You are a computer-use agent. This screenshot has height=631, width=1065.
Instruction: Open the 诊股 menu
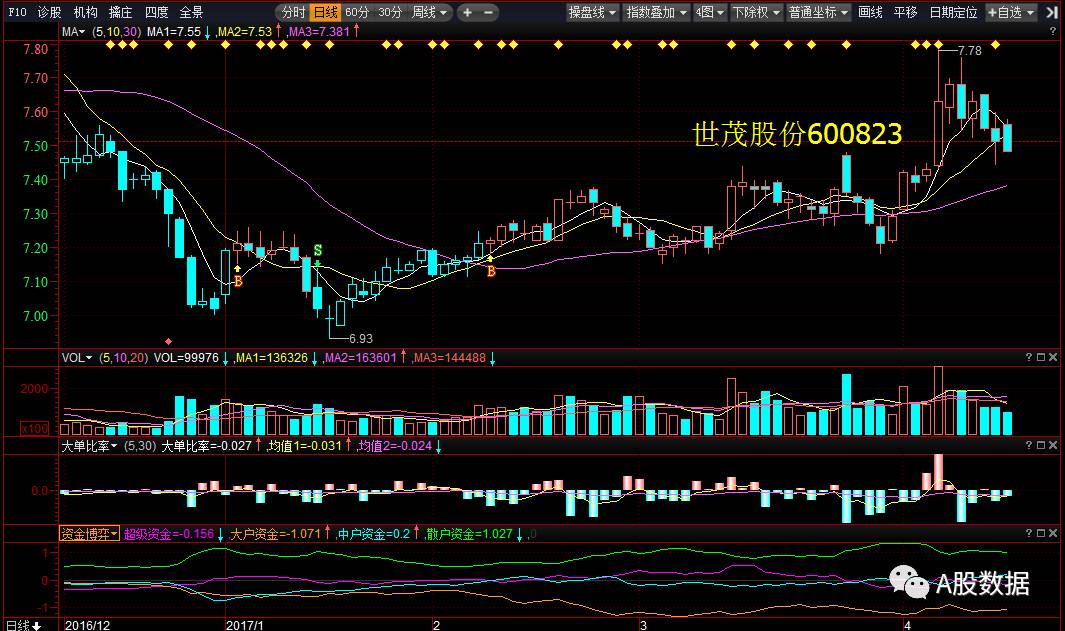point(50,12)
